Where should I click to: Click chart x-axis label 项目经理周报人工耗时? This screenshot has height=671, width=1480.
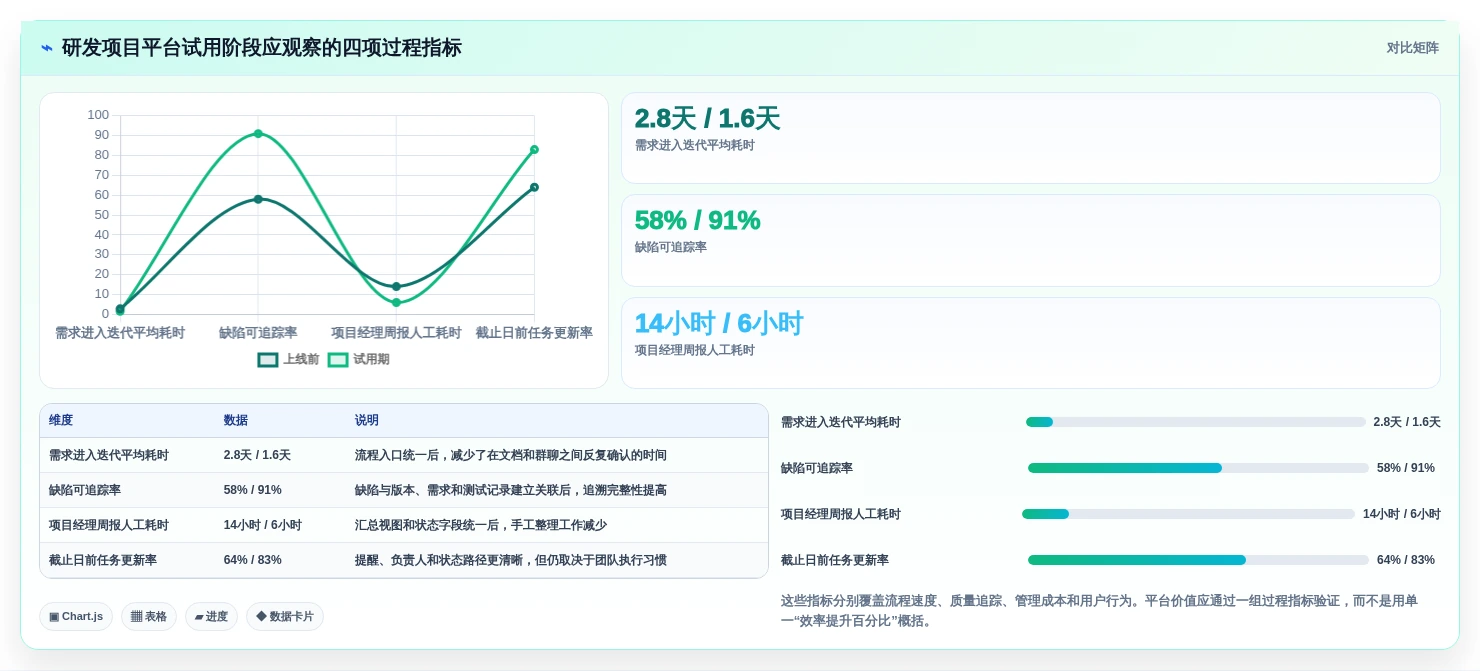(396, 333)
